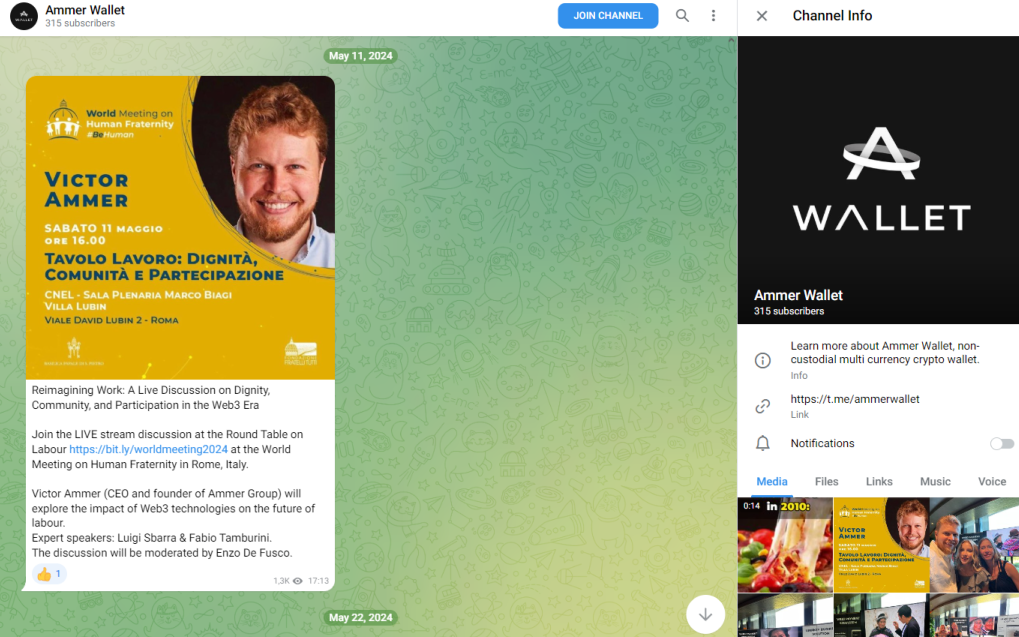
Task: Click the 'Learn more about Ammer Wallet' description
Action: pyautogui.click(x=884, y=352)
